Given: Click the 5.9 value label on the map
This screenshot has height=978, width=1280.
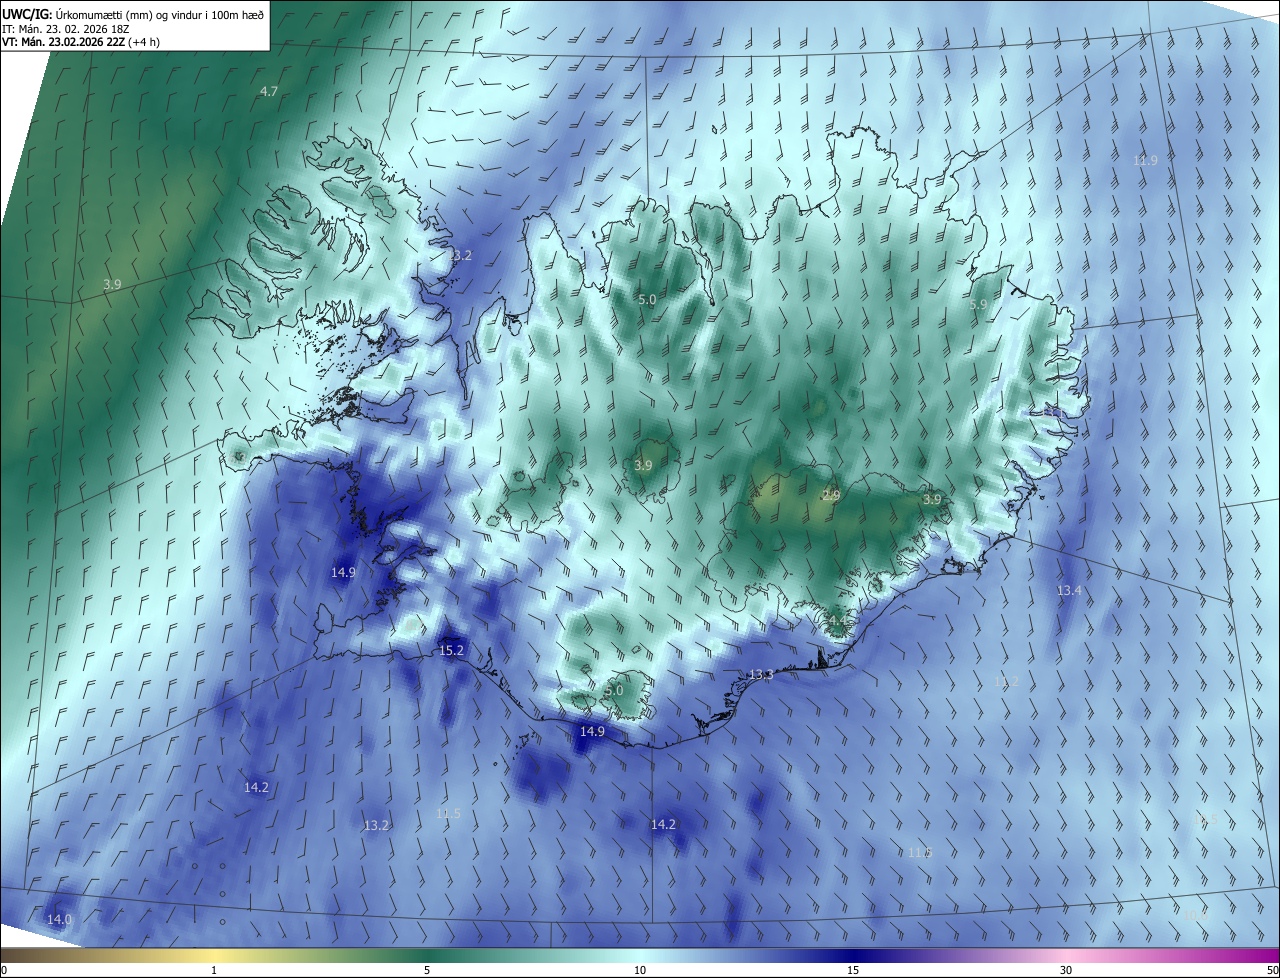Looking at the screenshot, I should 978,304.
